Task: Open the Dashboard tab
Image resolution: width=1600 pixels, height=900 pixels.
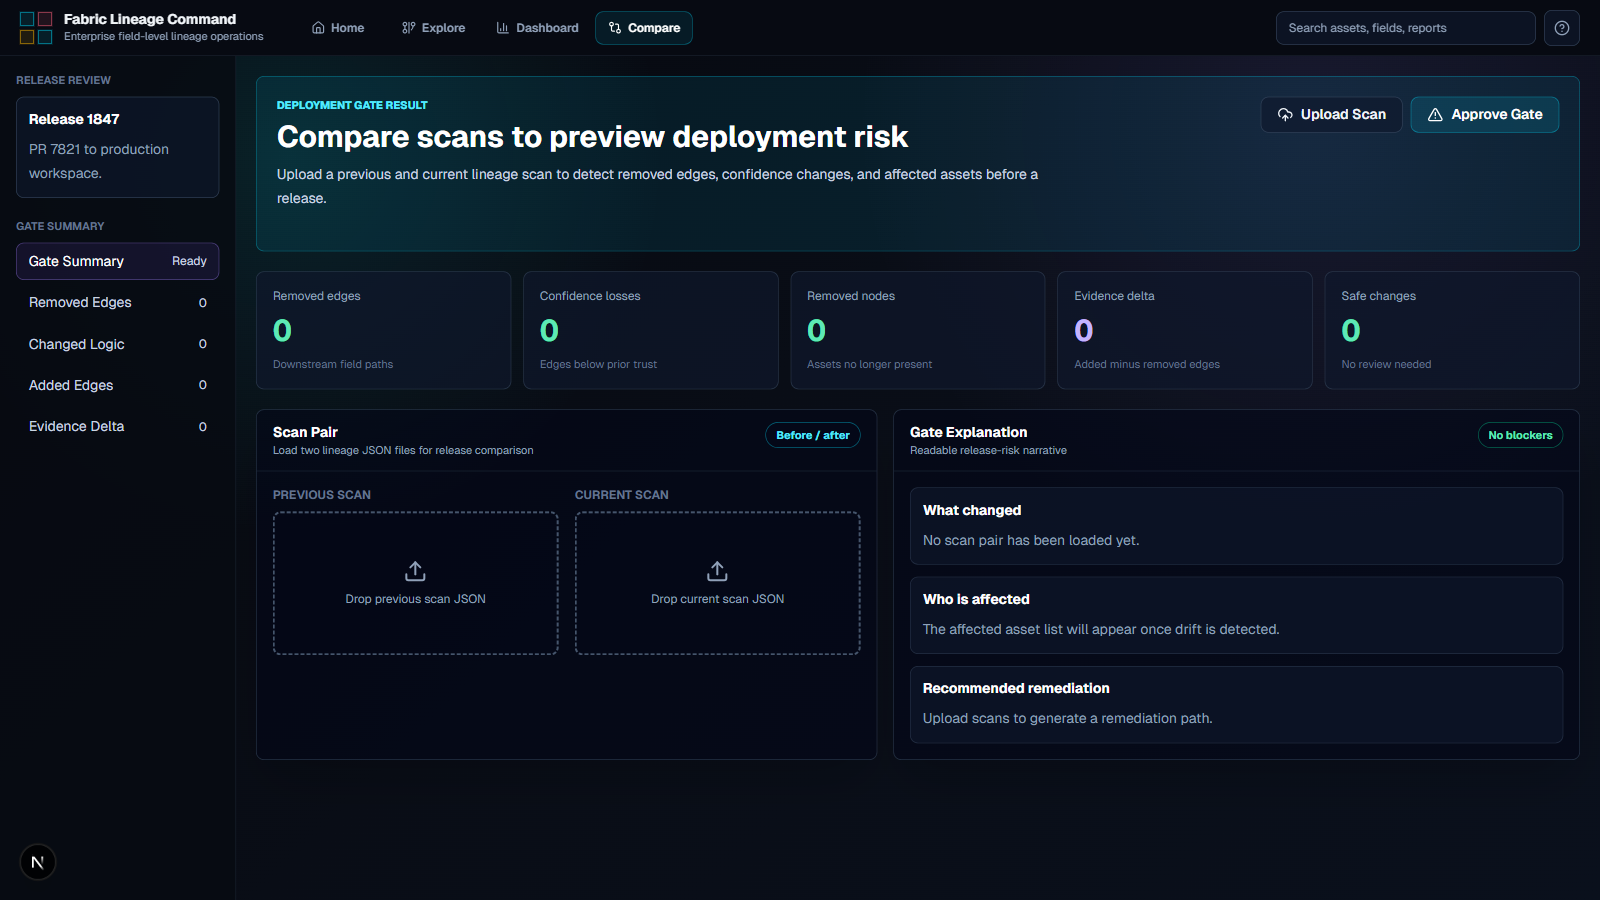Action: pos(537,28)
